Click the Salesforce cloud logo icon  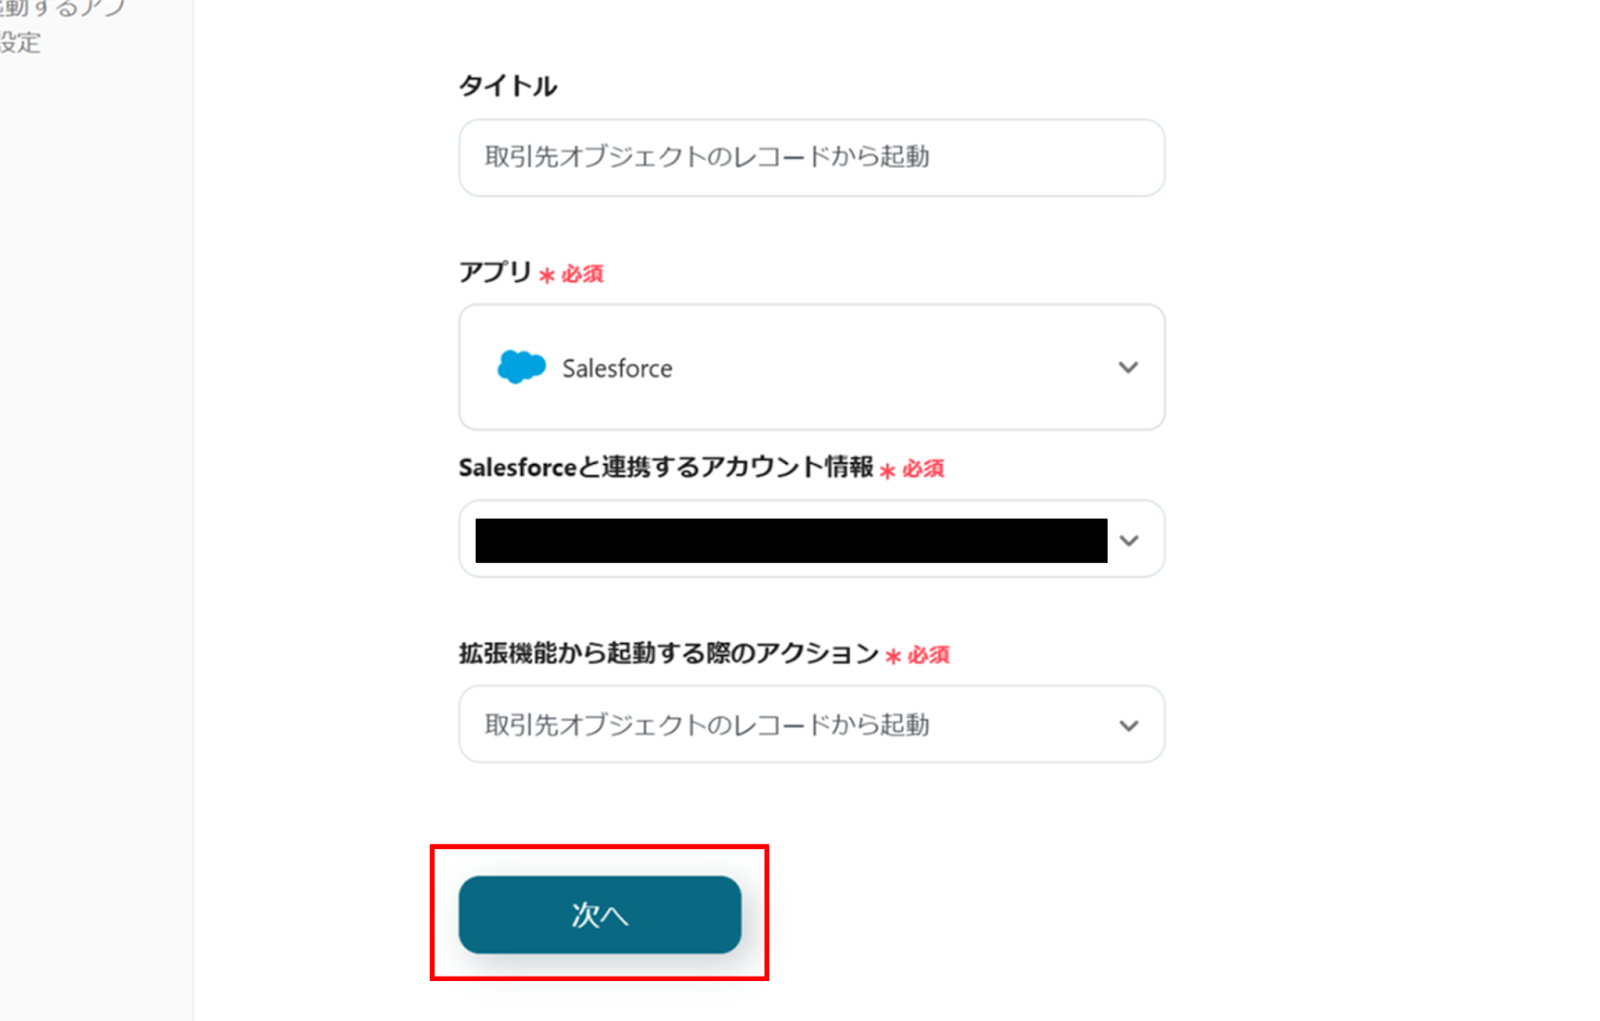click(x=521, y=367)
